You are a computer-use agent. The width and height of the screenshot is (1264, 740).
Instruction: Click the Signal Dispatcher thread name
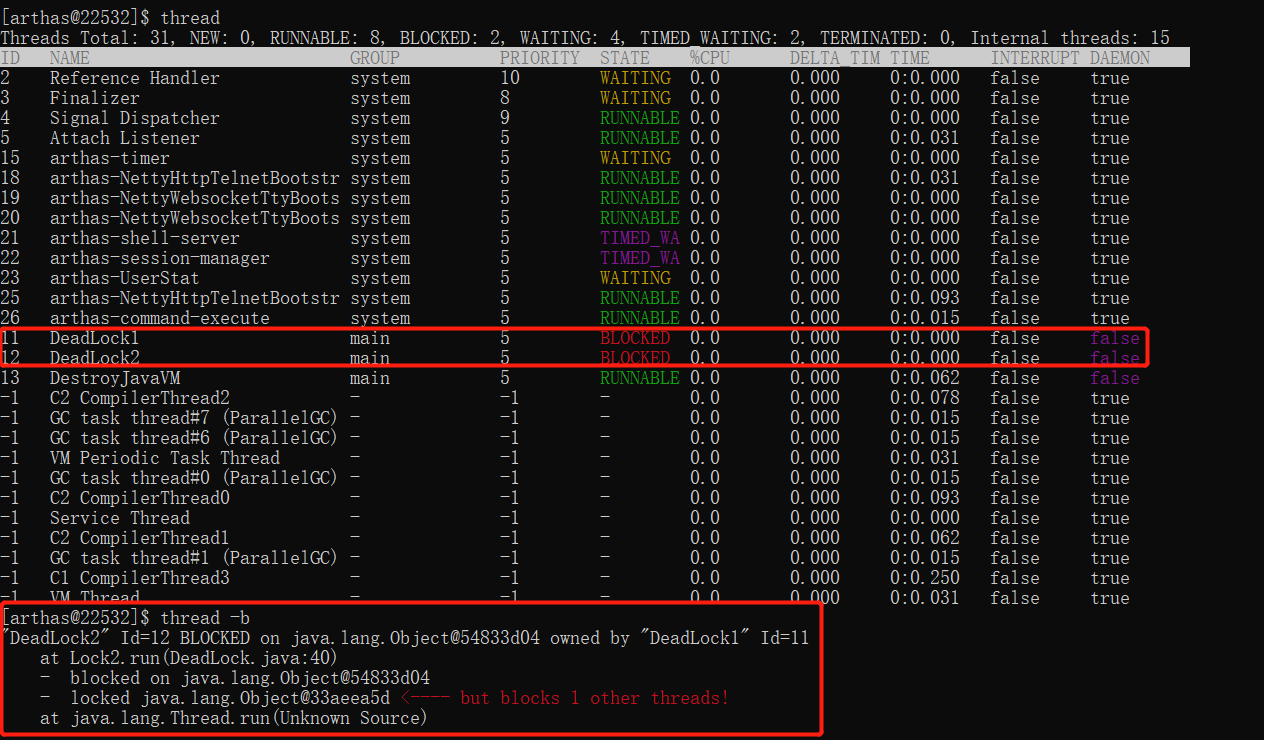[x=135, y=118]
